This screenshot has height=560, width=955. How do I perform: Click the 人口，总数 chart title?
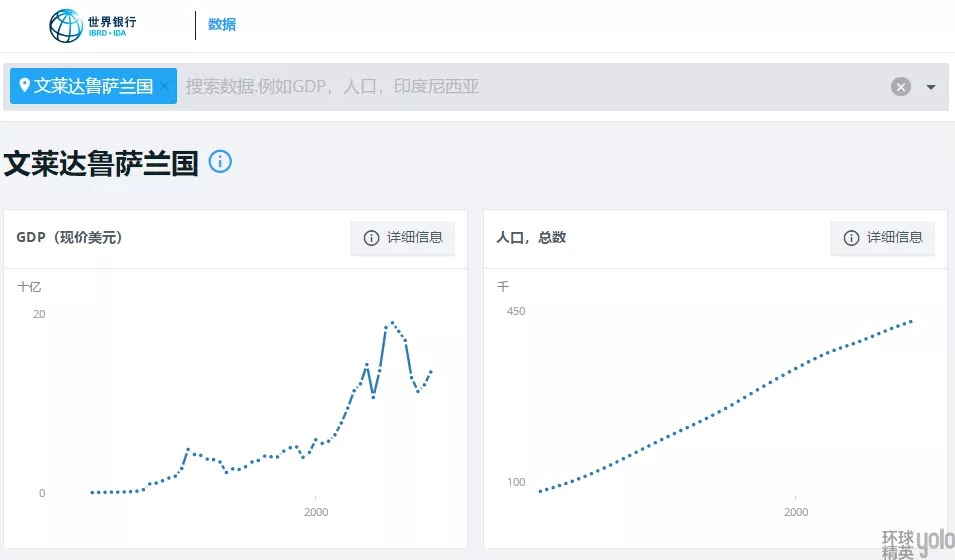point(531,238)
